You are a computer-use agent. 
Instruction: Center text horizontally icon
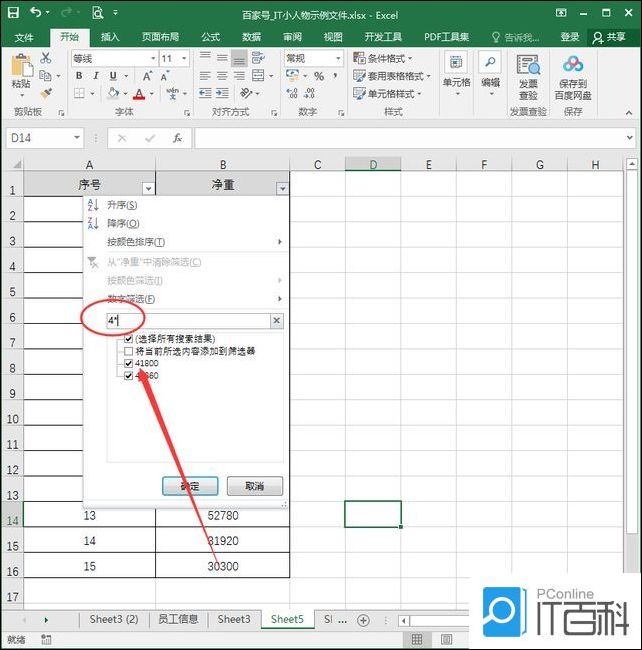tap(222, 76)
